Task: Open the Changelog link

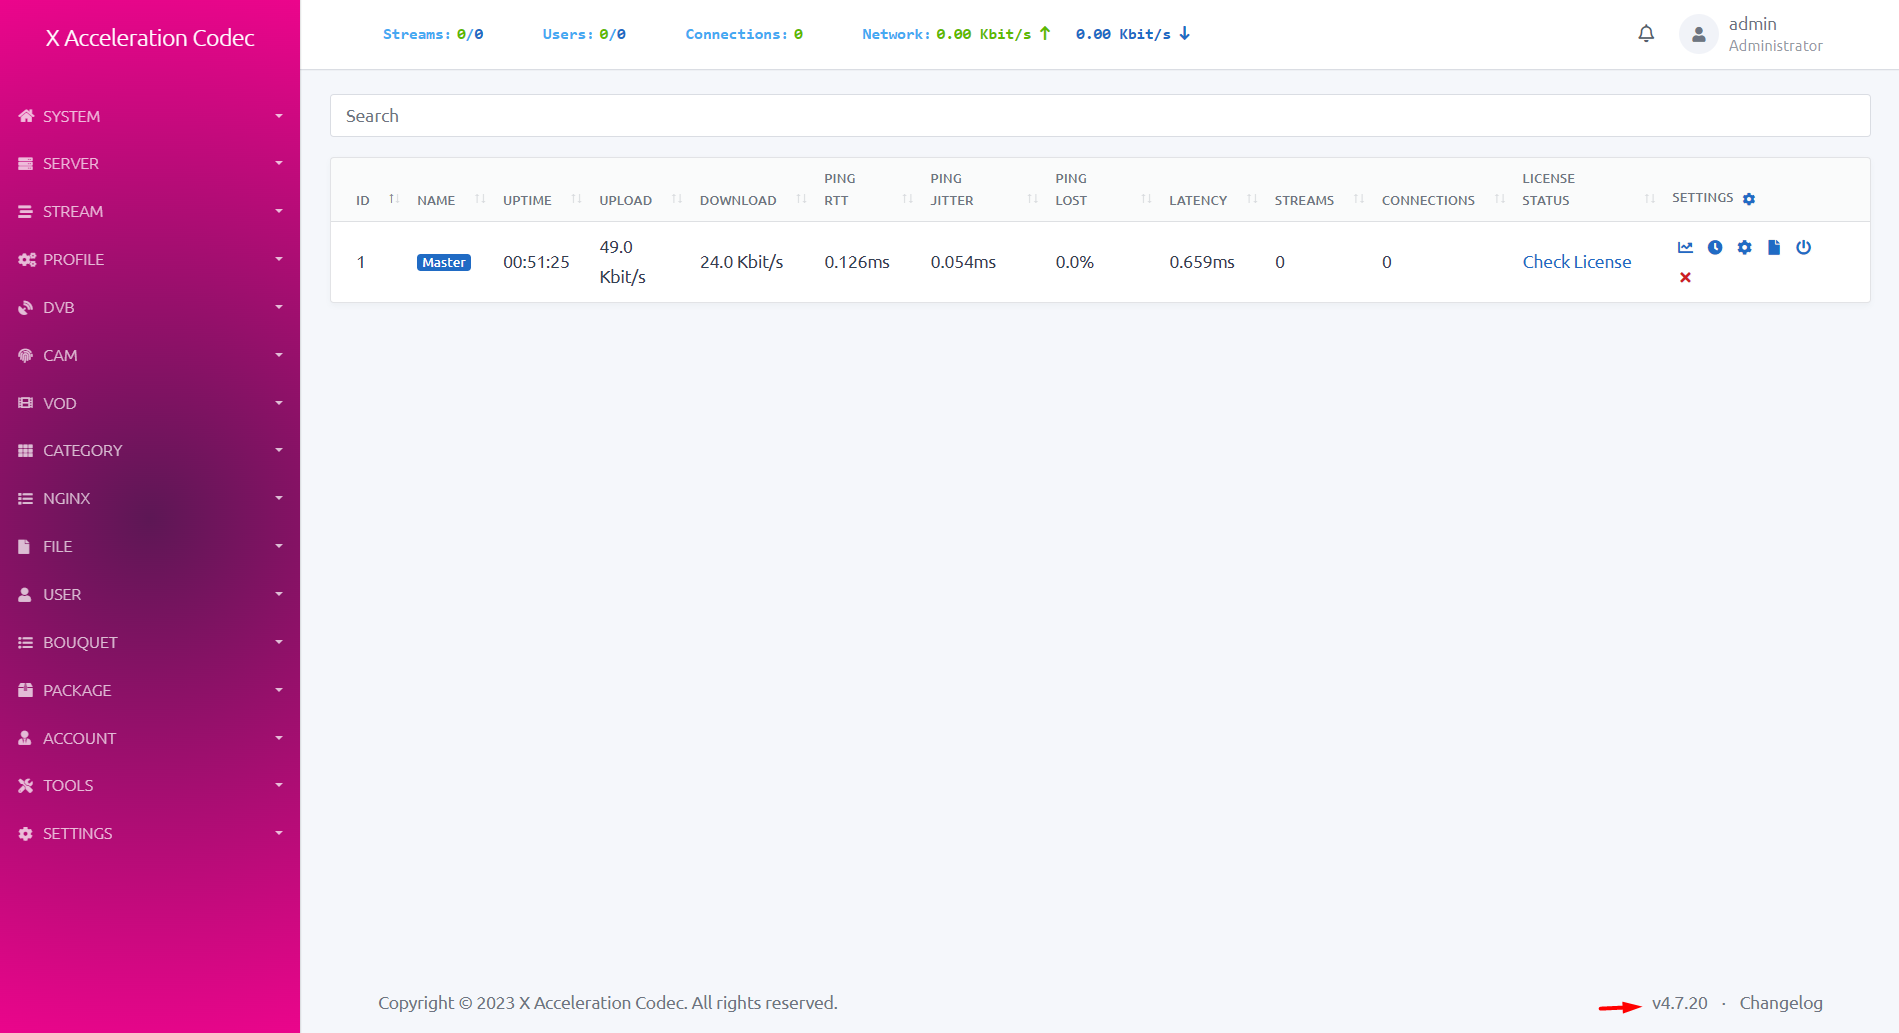Action: (1780, 1003)
